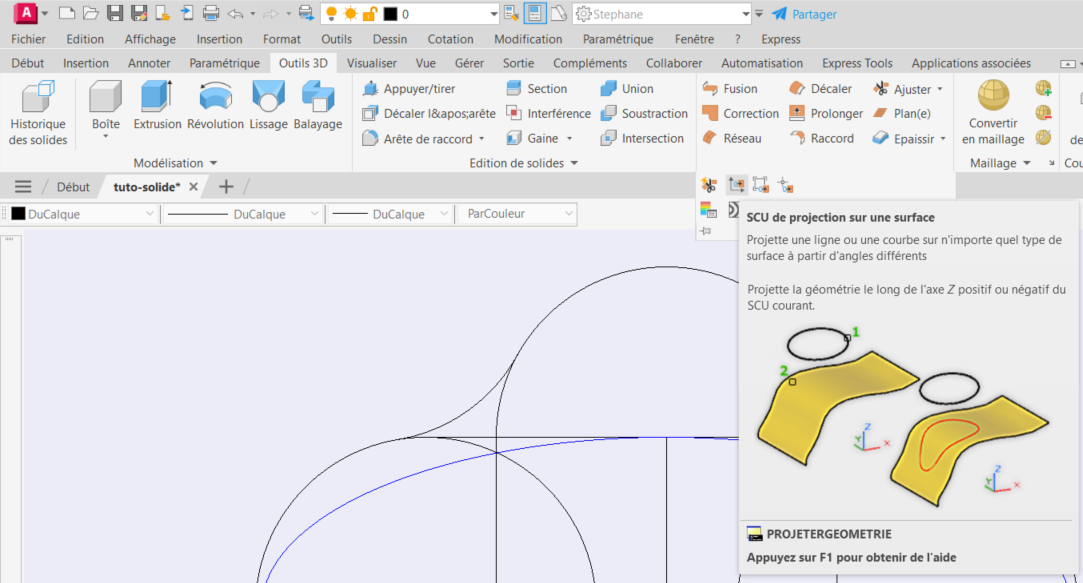Expand the Stephane workspace dropdown
This screenshot has width=1083, height=583.
[745, 14]
